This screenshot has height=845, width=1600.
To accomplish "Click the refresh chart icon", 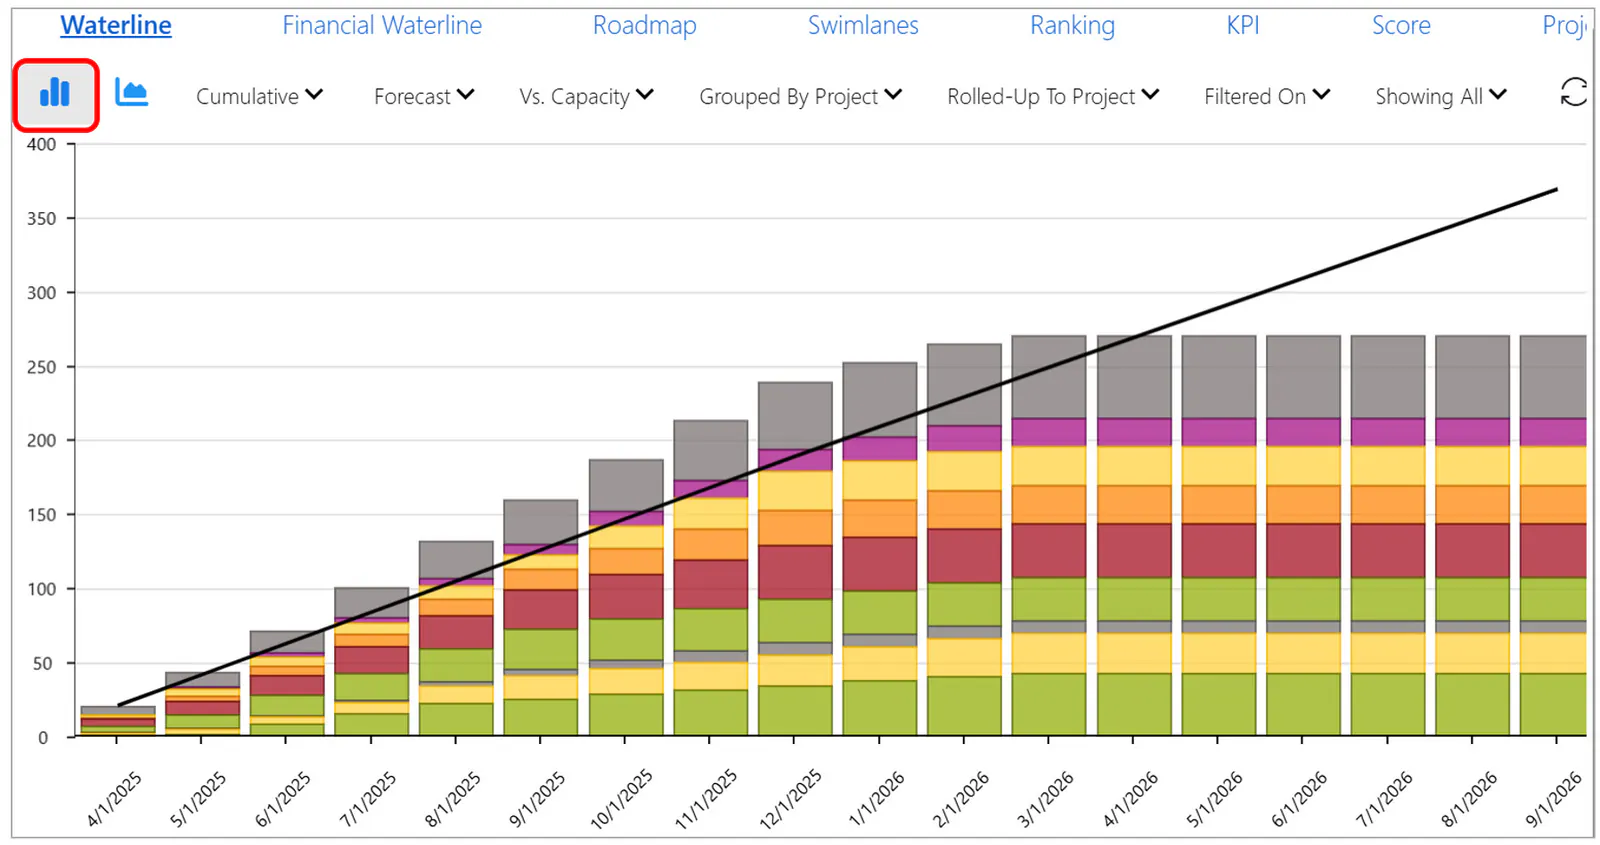I will point(1573,93).
